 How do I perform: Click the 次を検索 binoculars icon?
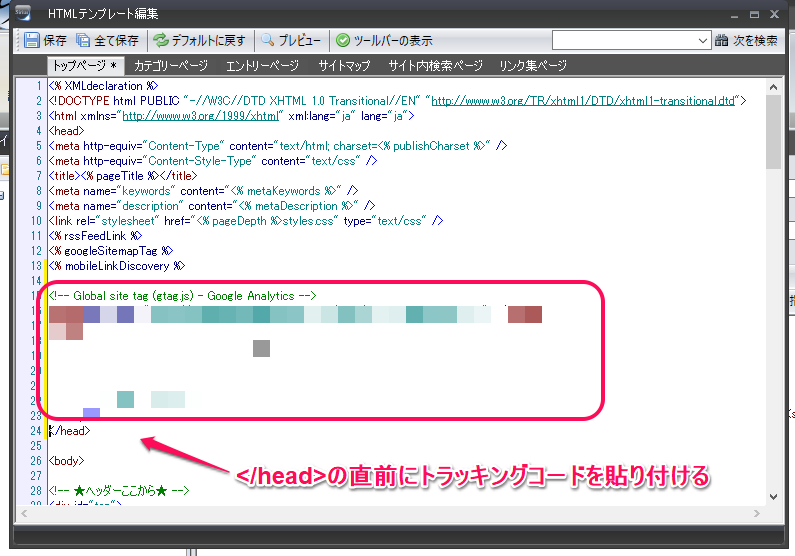(723, 41)
